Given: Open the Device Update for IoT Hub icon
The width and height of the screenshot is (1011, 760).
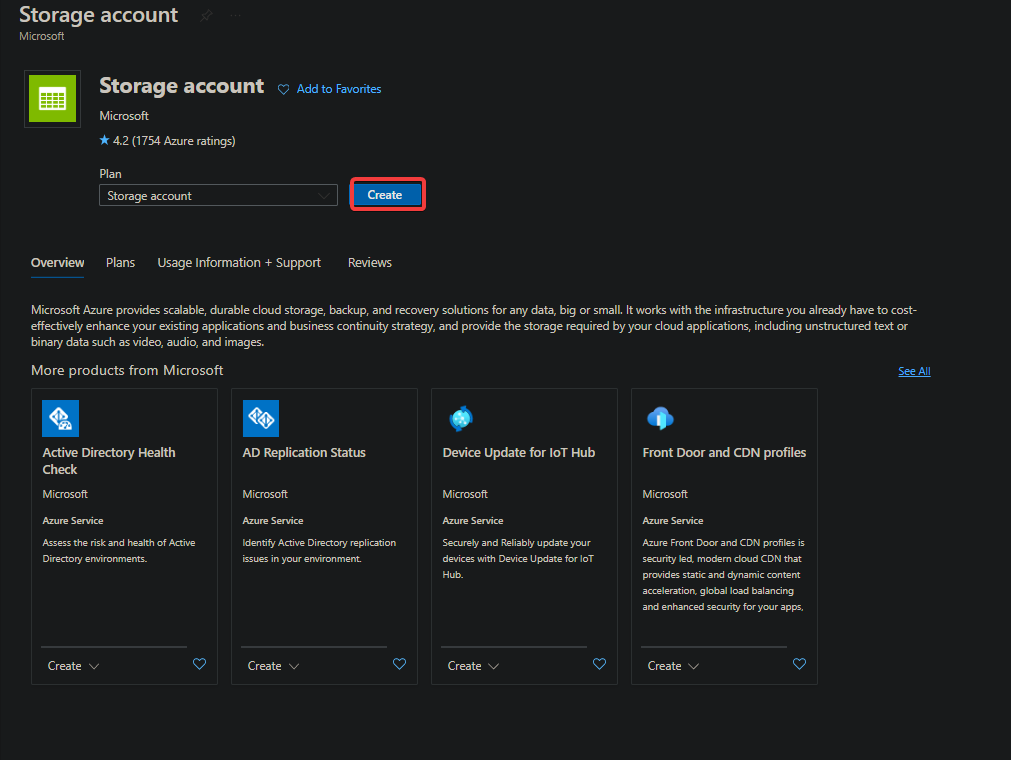Looking at the screenshot, I should pyautogui.click(x=460, y=418).
